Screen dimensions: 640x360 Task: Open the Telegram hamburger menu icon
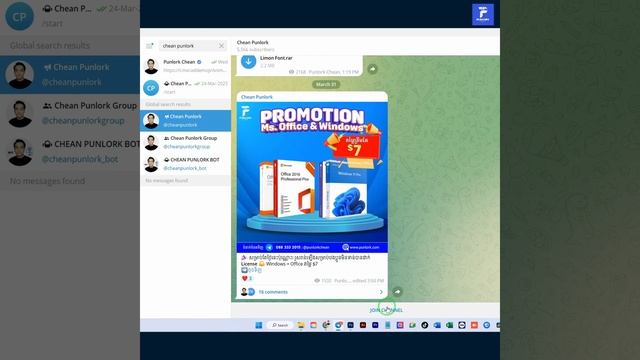149,46
